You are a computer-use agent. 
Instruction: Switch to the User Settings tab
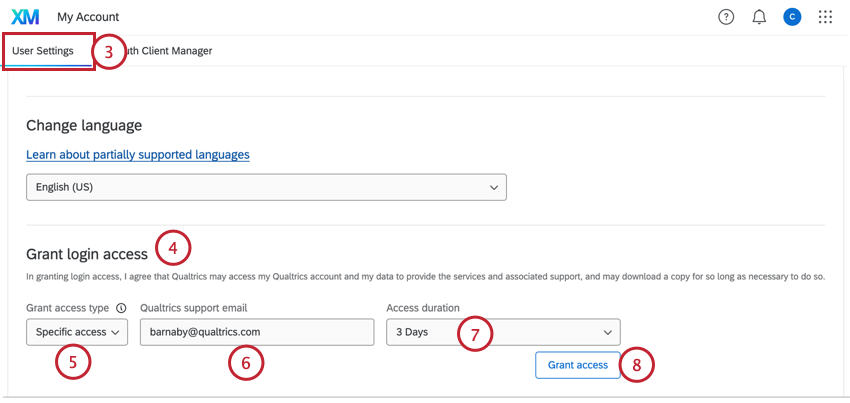43,51
